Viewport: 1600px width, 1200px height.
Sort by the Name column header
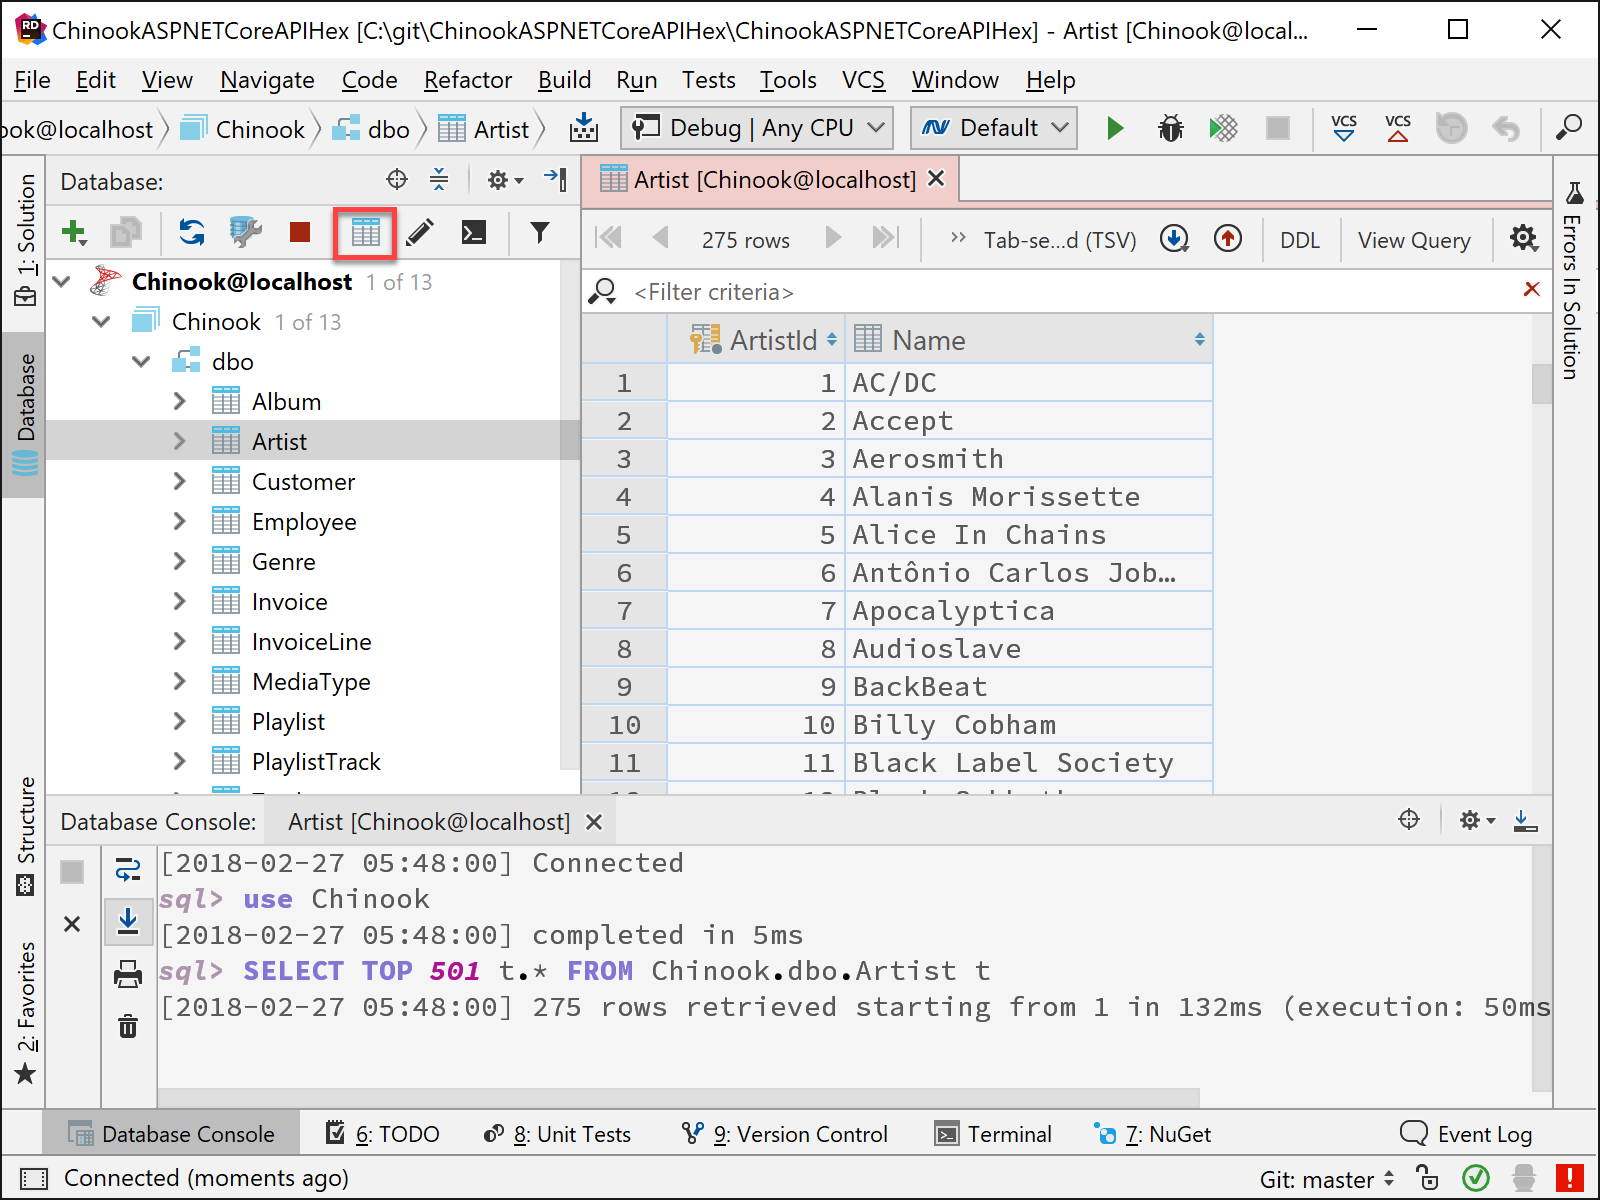pyautogui.click(x=1029, y=340)
